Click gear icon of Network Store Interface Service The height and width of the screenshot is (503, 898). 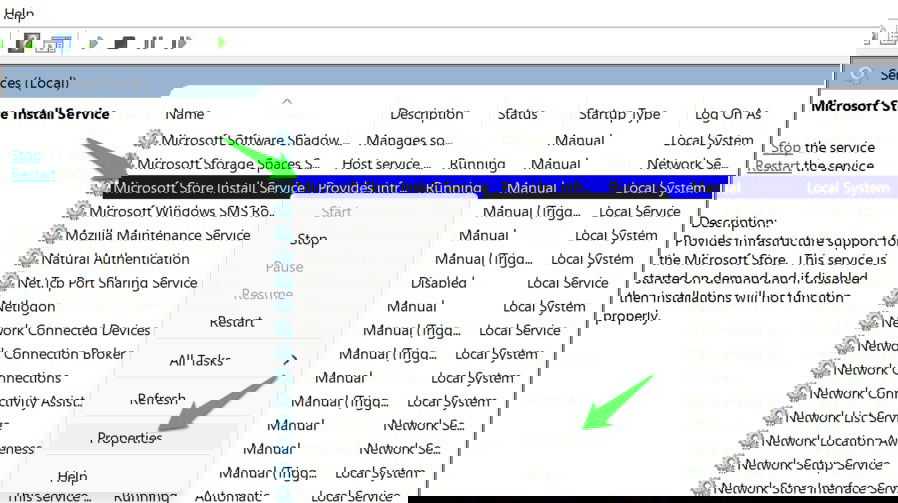(x=704, y=489)
